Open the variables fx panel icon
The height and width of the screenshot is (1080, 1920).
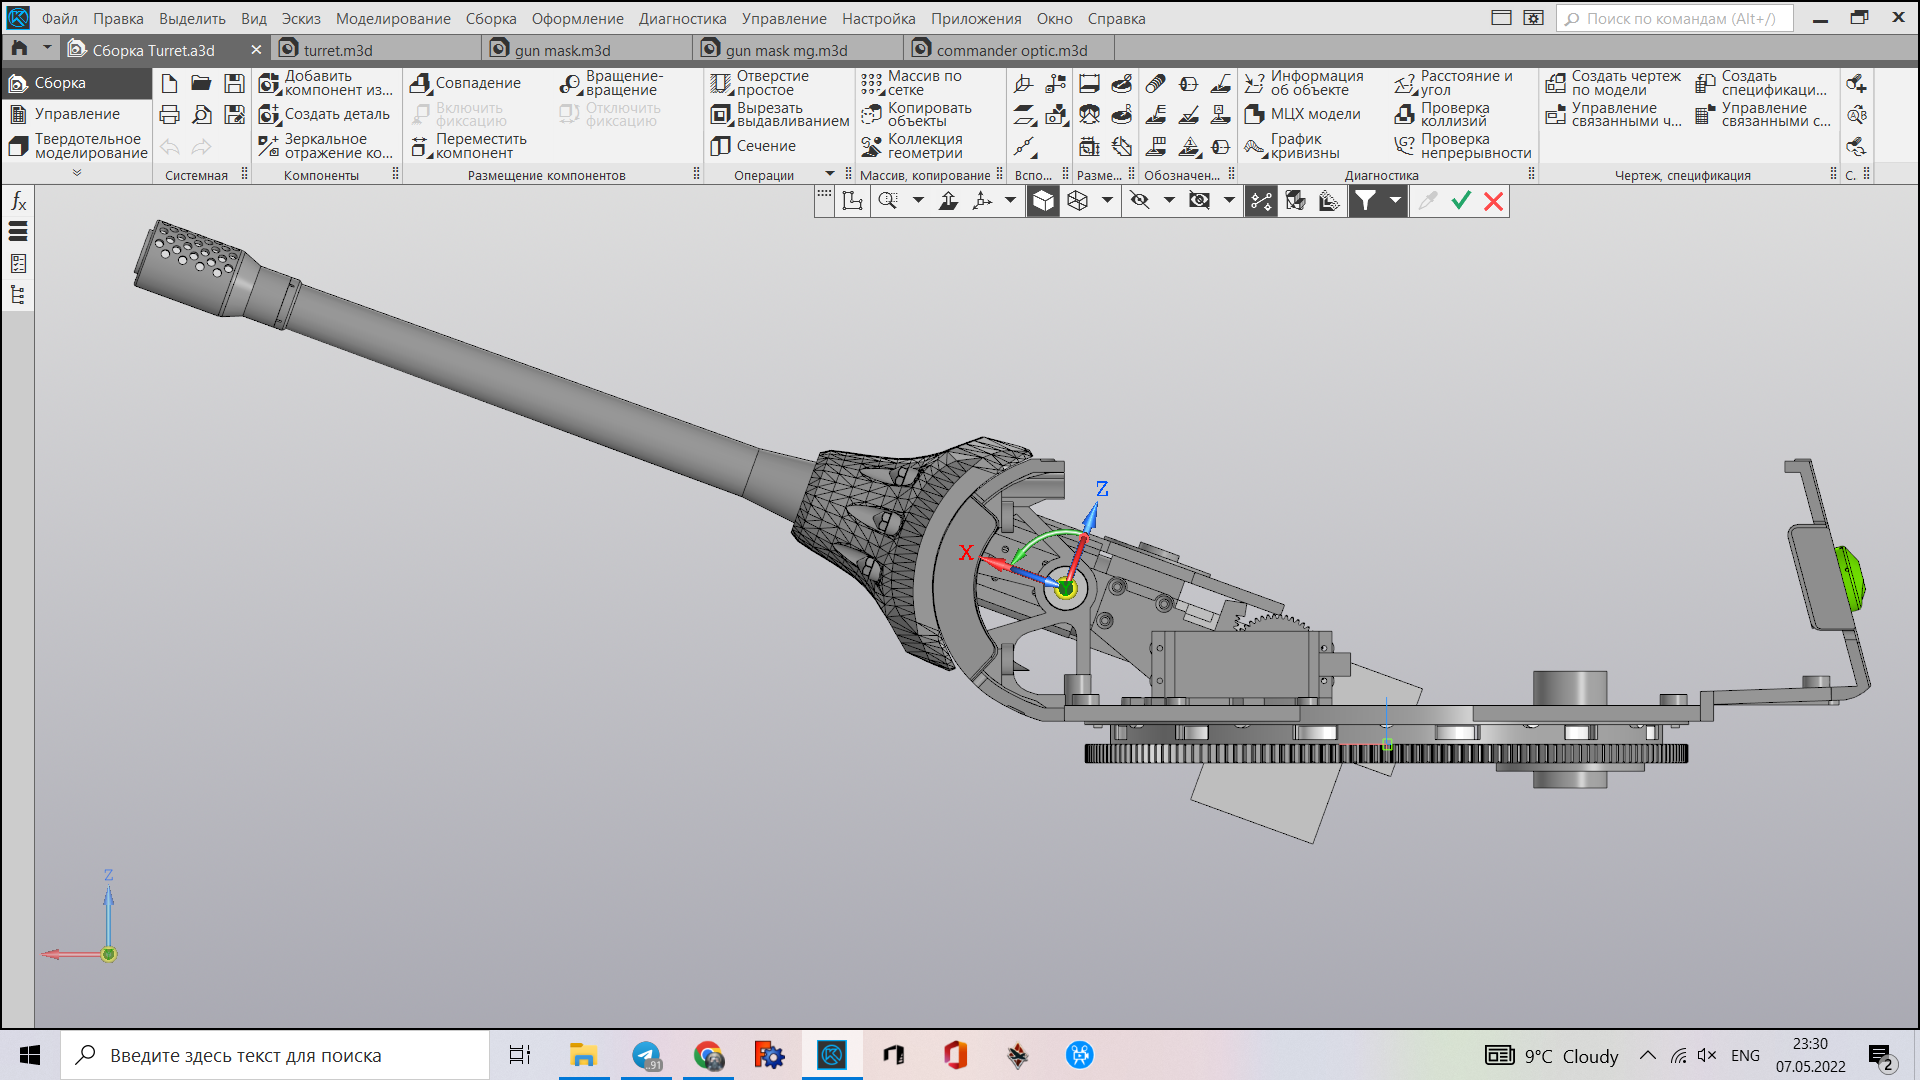pyautogui.click(x=18, y=202)
